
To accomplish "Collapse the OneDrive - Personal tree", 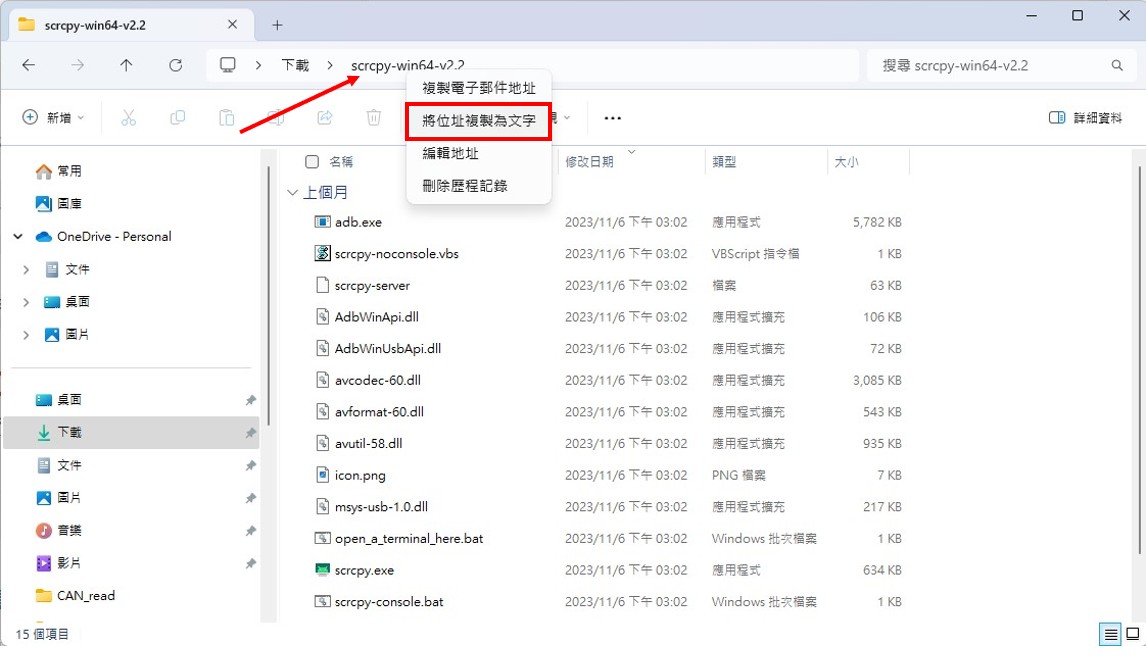I will coord(18,236).
